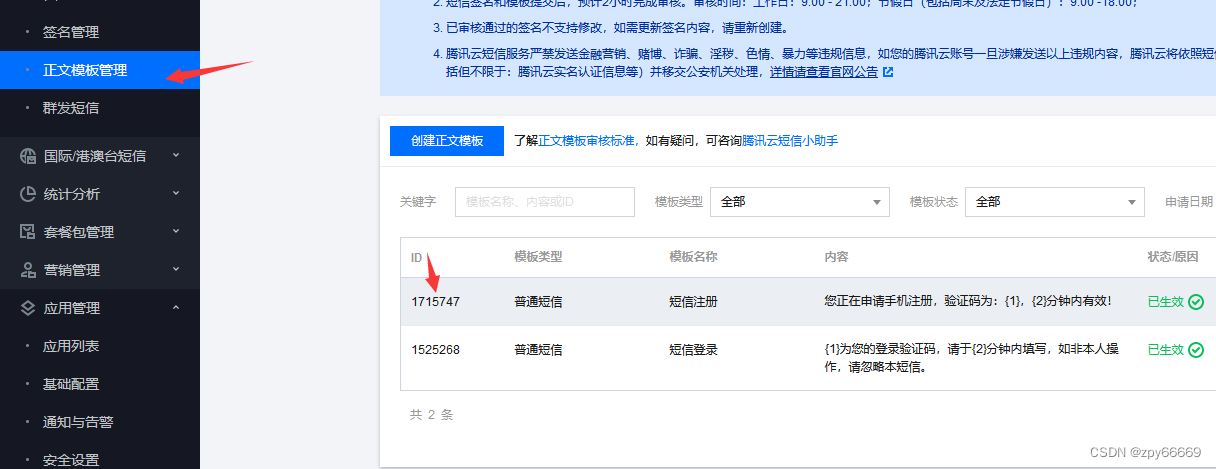The image size is (1216, 469).
Task: Click template name 短信注册
Action: pos(693,301)
